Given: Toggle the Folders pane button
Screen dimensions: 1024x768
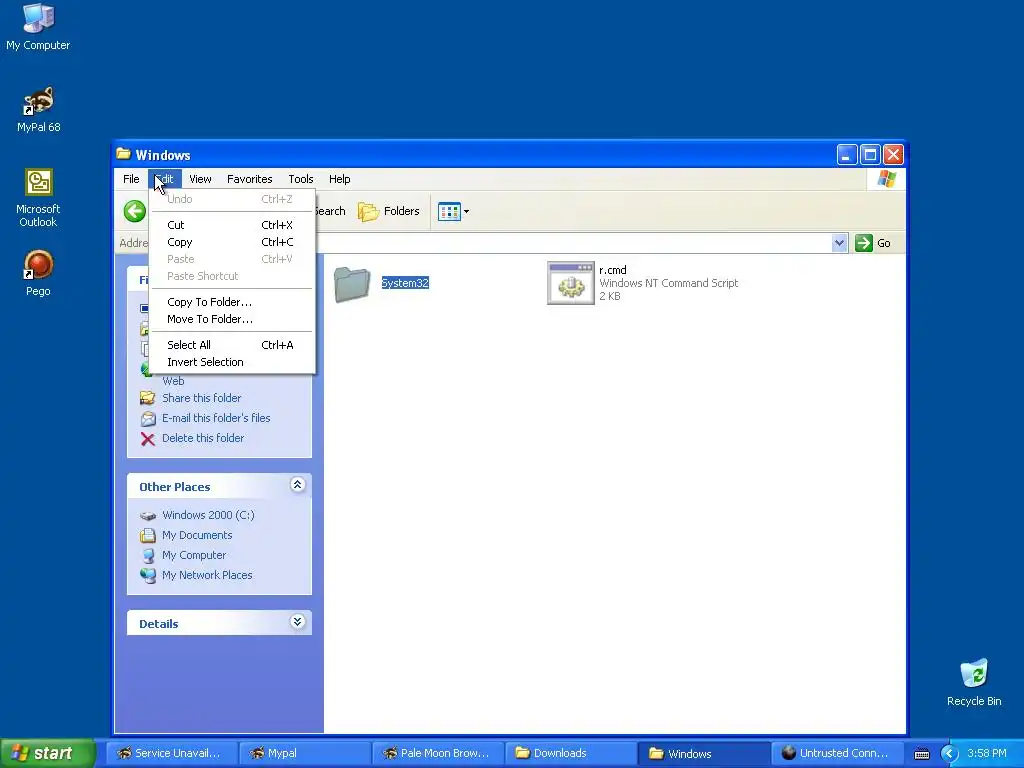Looking at the screenshot, I should 389,211.
